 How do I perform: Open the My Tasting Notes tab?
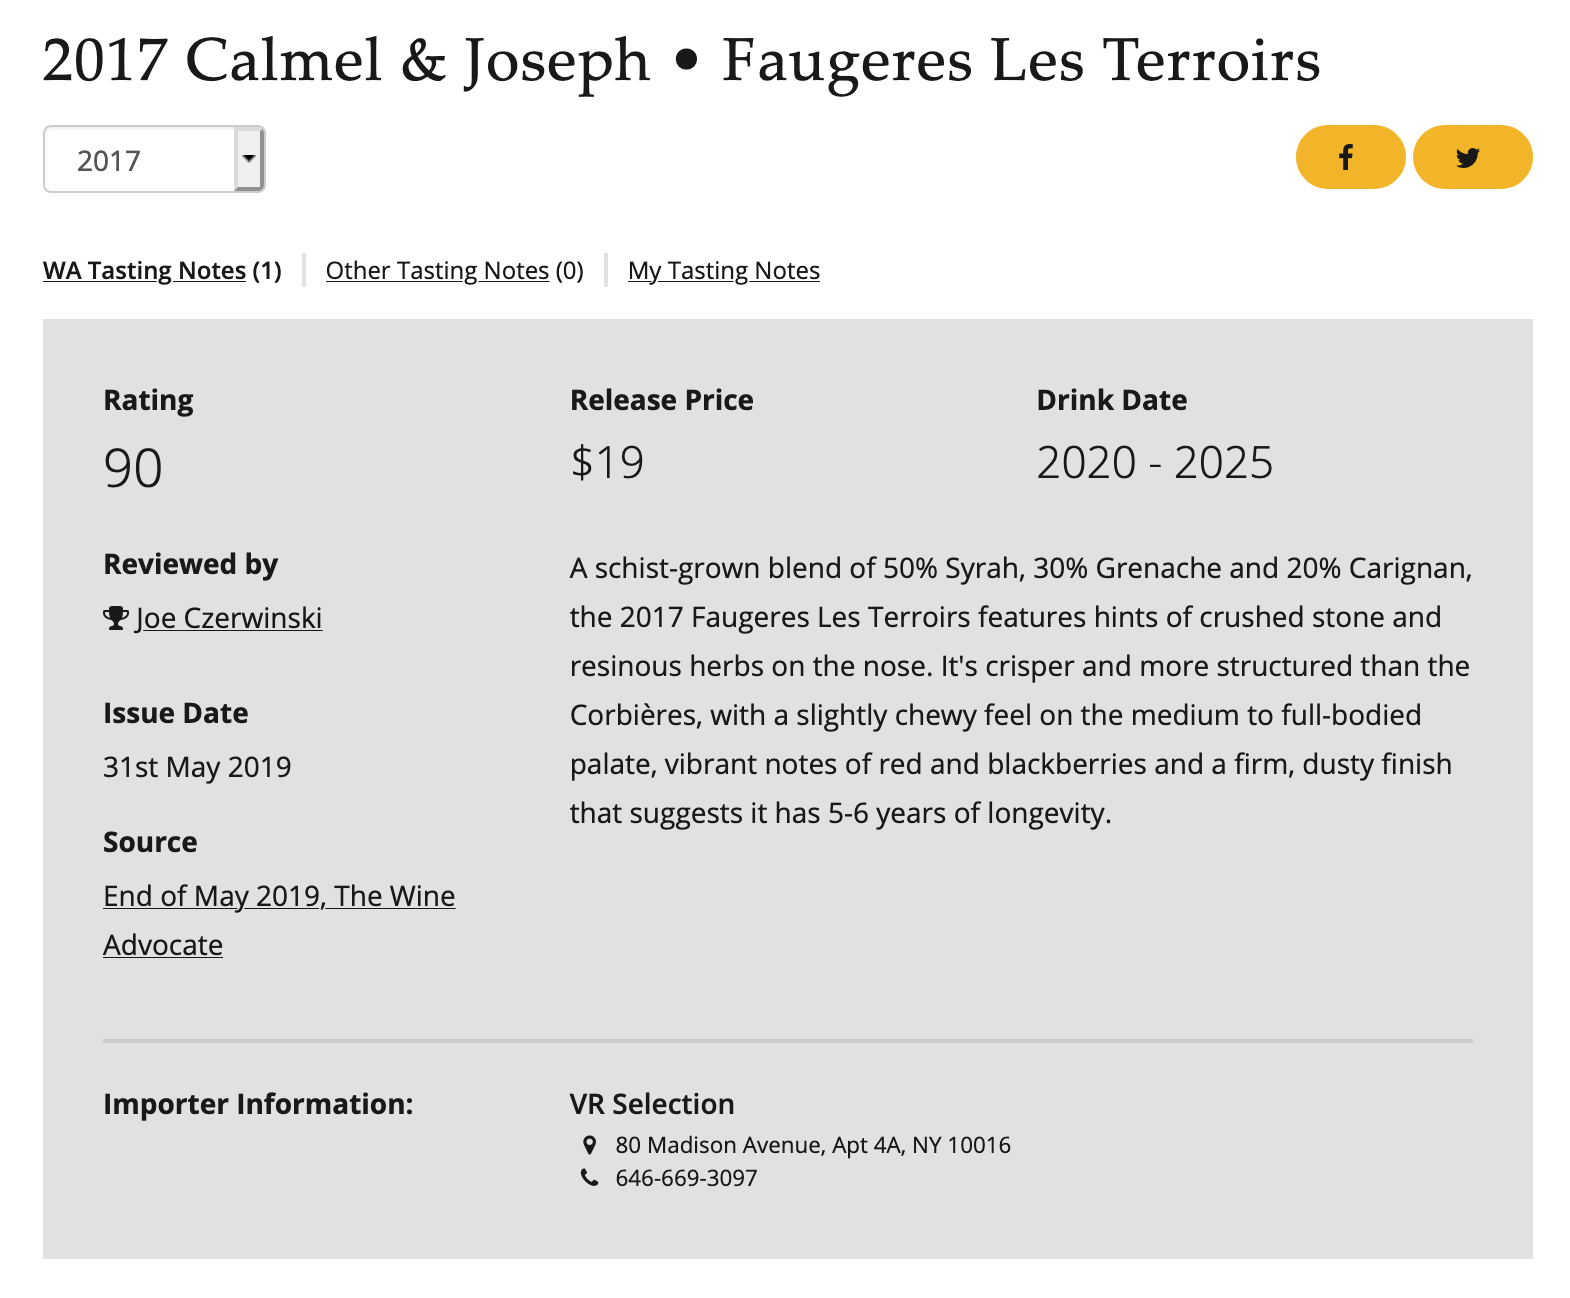[x=724, y=270]
